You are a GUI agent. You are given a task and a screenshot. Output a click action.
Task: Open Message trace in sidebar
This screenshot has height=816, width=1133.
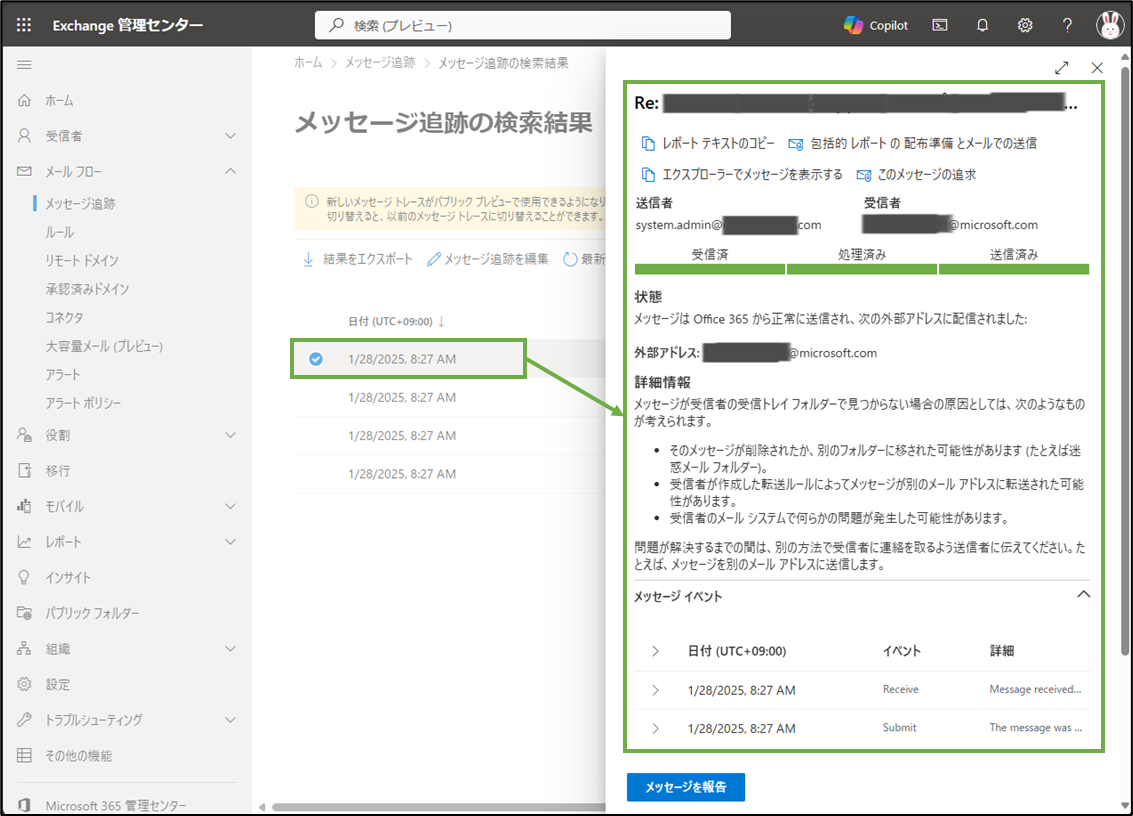[80, 204]
